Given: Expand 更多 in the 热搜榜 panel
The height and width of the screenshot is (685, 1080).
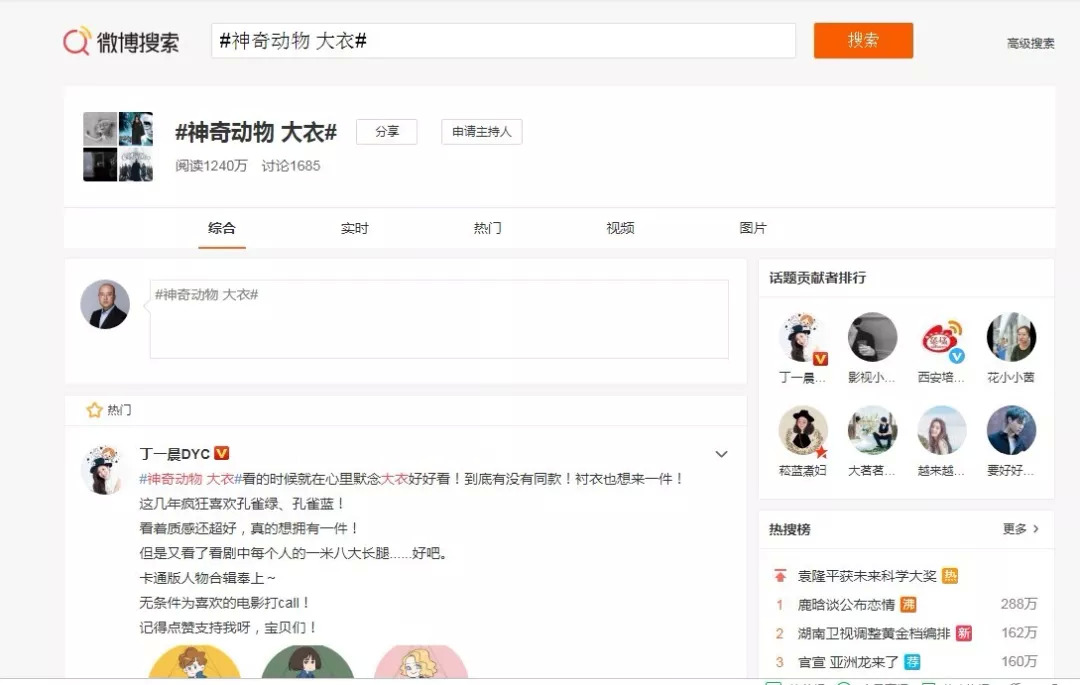Looking at the screenshot, I should click(1021, 529).
